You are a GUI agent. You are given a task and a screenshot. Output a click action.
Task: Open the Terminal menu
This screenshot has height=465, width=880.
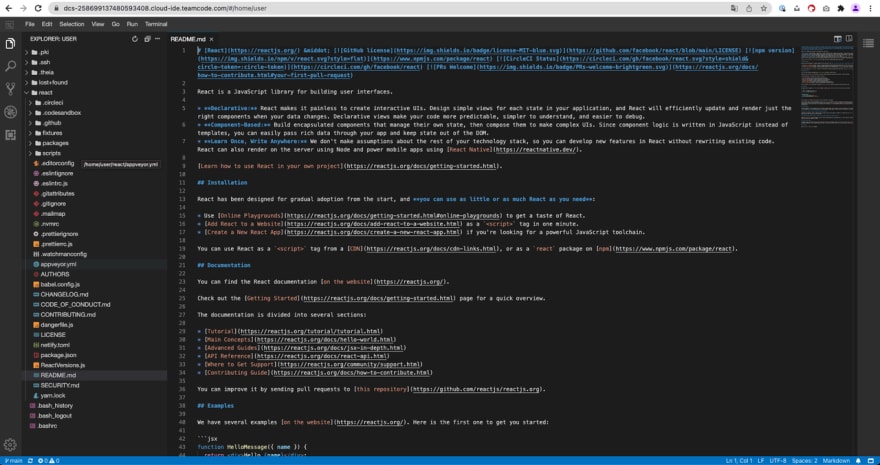[x=156, y=24]
